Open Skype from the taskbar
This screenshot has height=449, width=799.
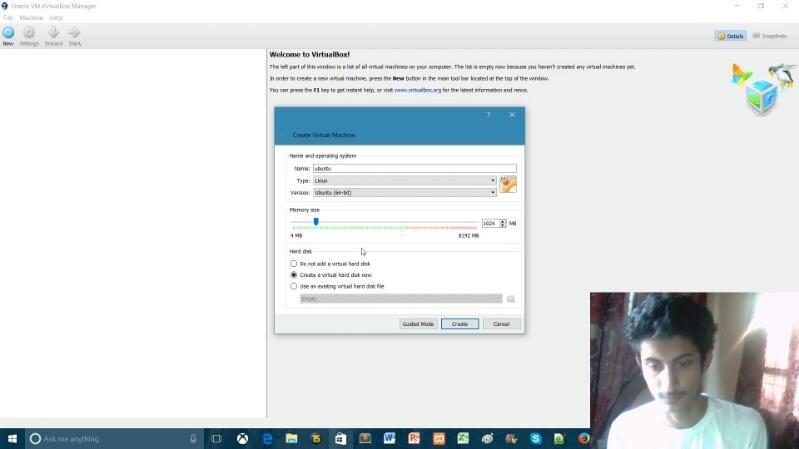click(x=536, y=439)
